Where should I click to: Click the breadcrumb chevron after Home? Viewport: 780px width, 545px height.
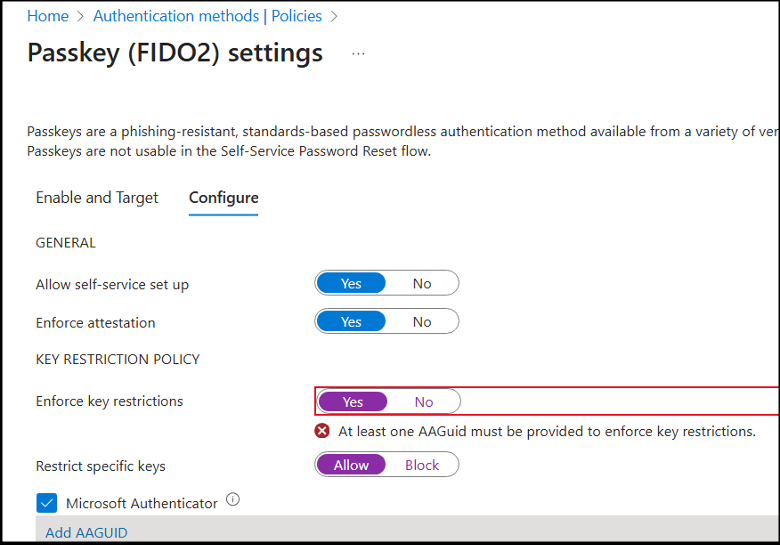click(81, 16)
